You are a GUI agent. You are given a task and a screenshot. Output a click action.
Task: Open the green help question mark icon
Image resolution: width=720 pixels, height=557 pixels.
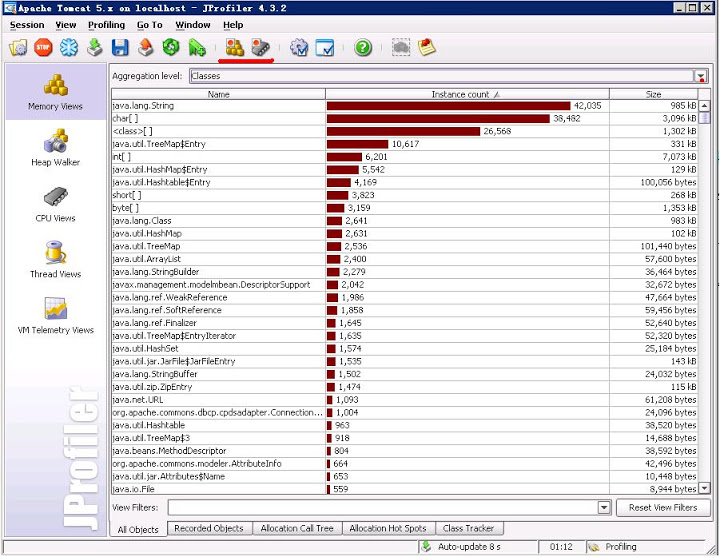point(362,47)
